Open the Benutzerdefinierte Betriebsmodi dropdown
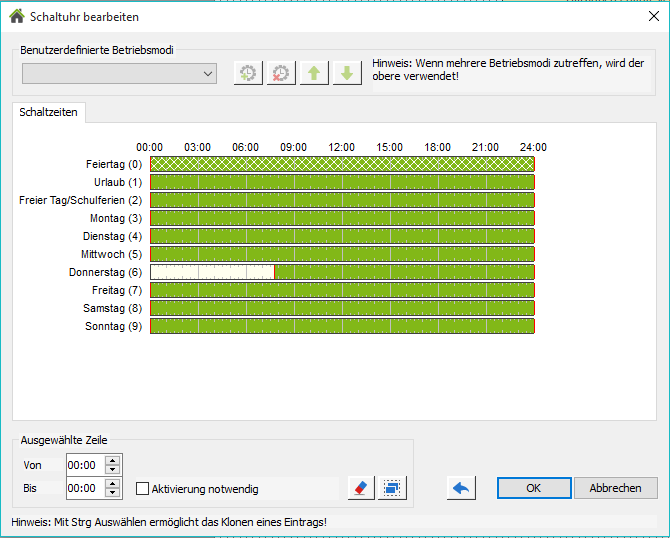Image resolution: width=670 pixels, height=538 pixels. (119, 73)
